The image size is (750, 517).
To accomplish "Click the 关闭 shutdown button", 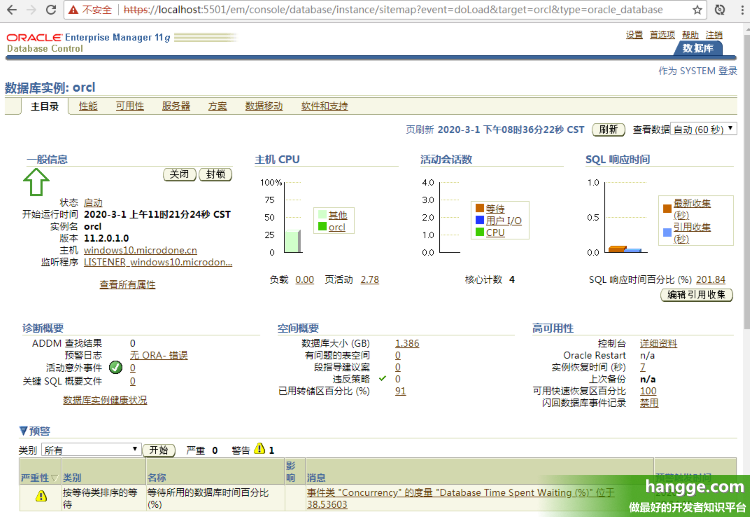I will pyautogui.click(x=179, y=175).
